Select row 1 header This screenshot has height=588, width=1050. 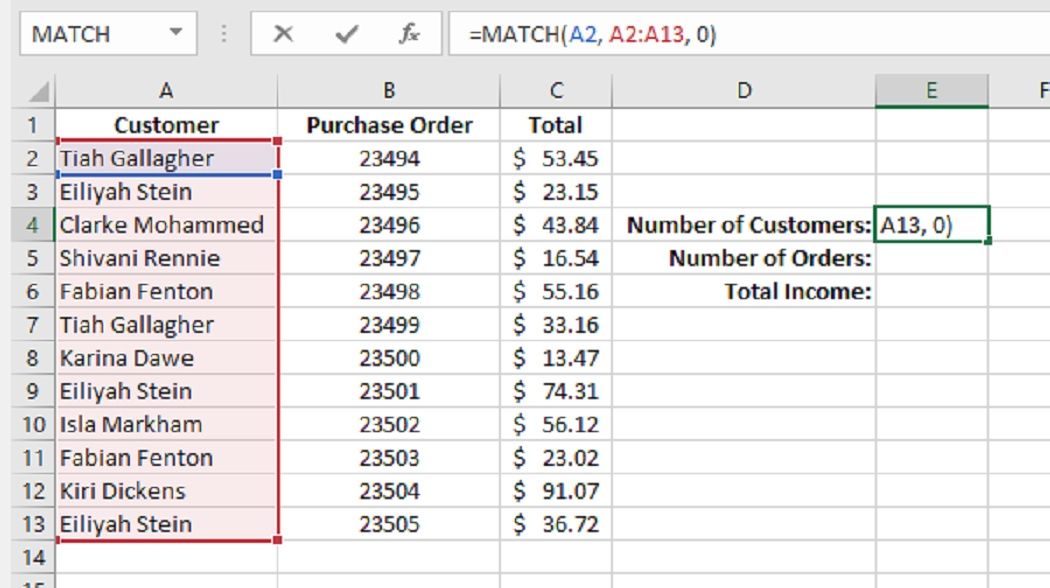tap(33, 125)
